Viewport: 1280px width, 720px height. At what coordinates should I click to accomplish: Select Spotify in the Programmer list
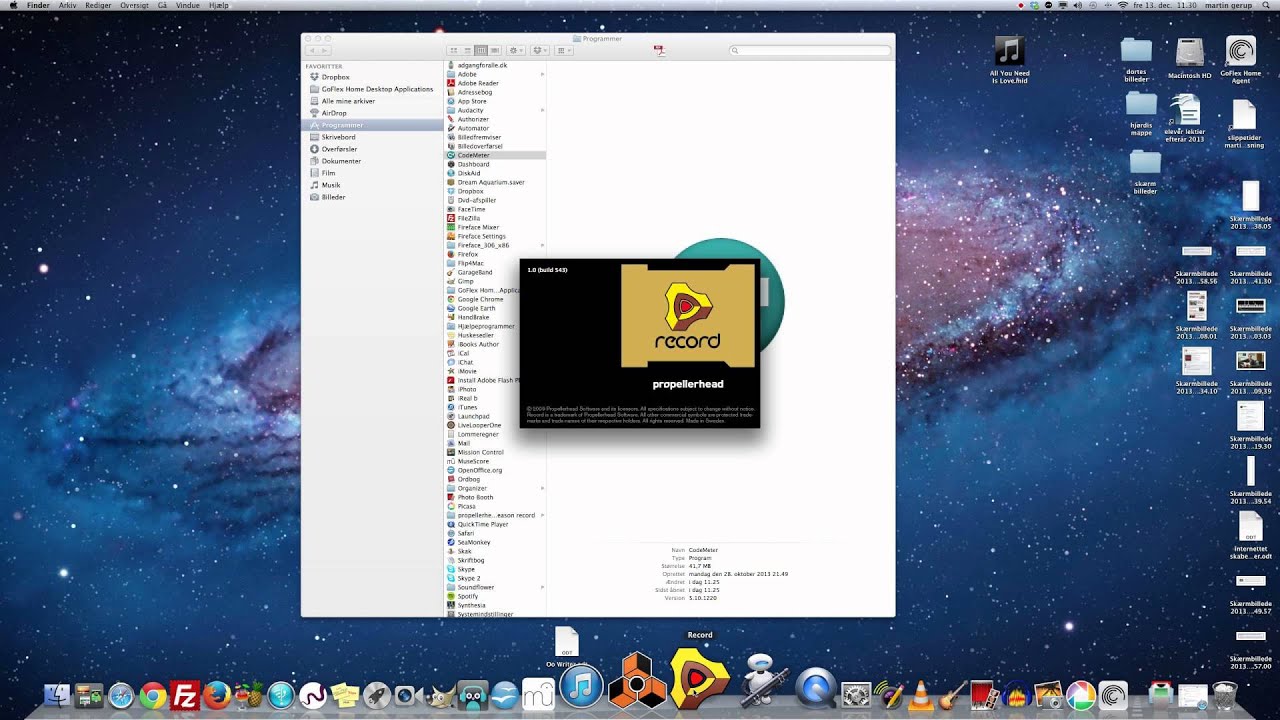(x=468, y=596)
